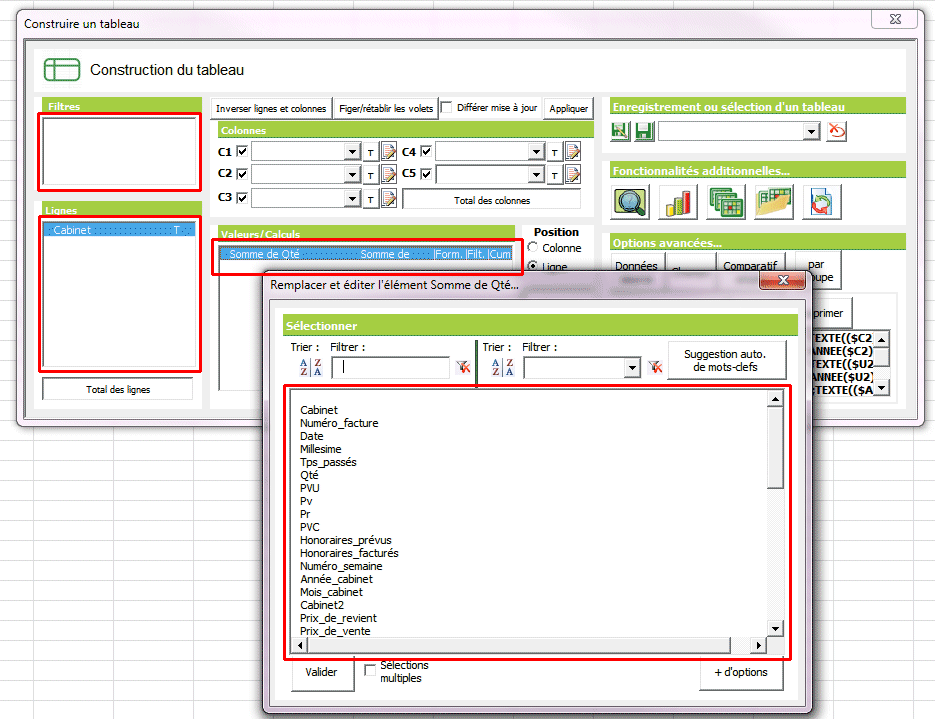Select Tps_passés in the field list

[x=328, y=462]
